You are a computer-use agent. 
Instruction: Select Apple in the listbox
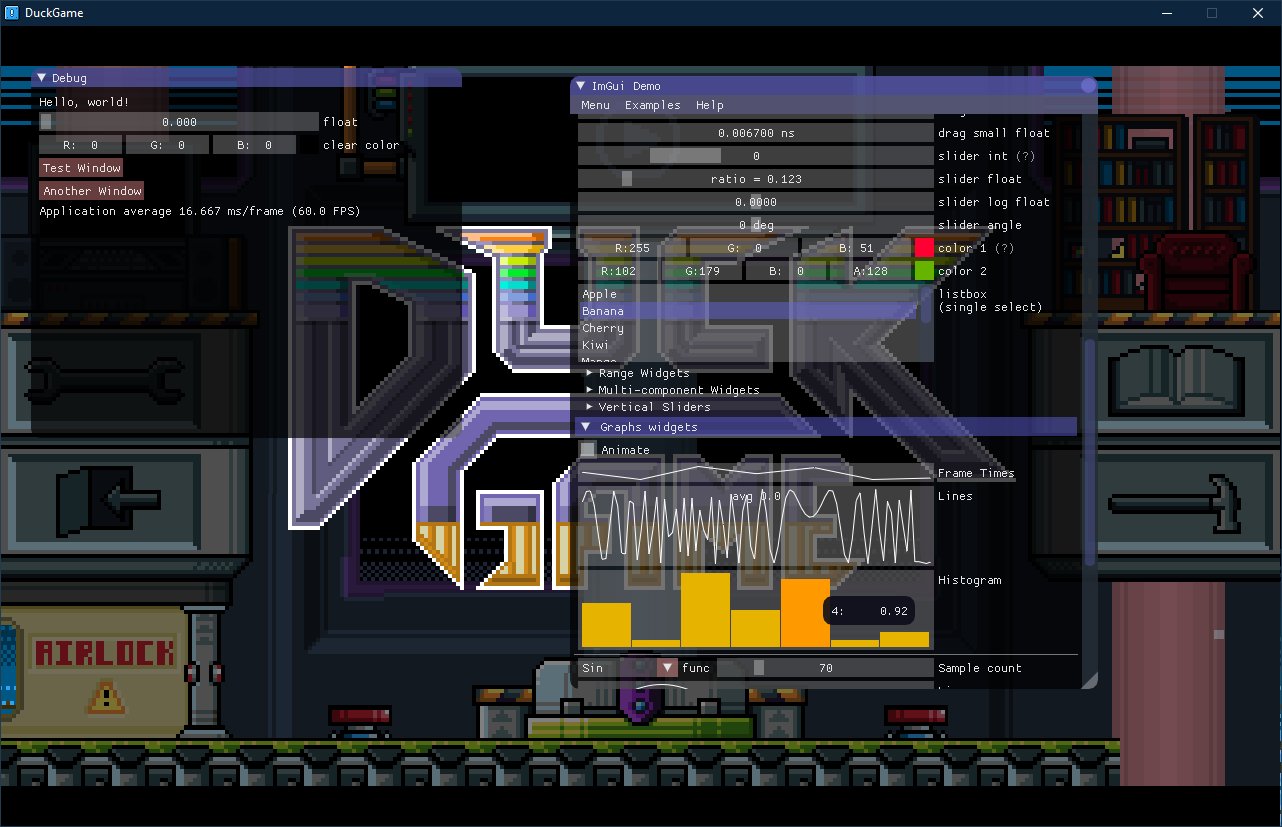[750, 294]
